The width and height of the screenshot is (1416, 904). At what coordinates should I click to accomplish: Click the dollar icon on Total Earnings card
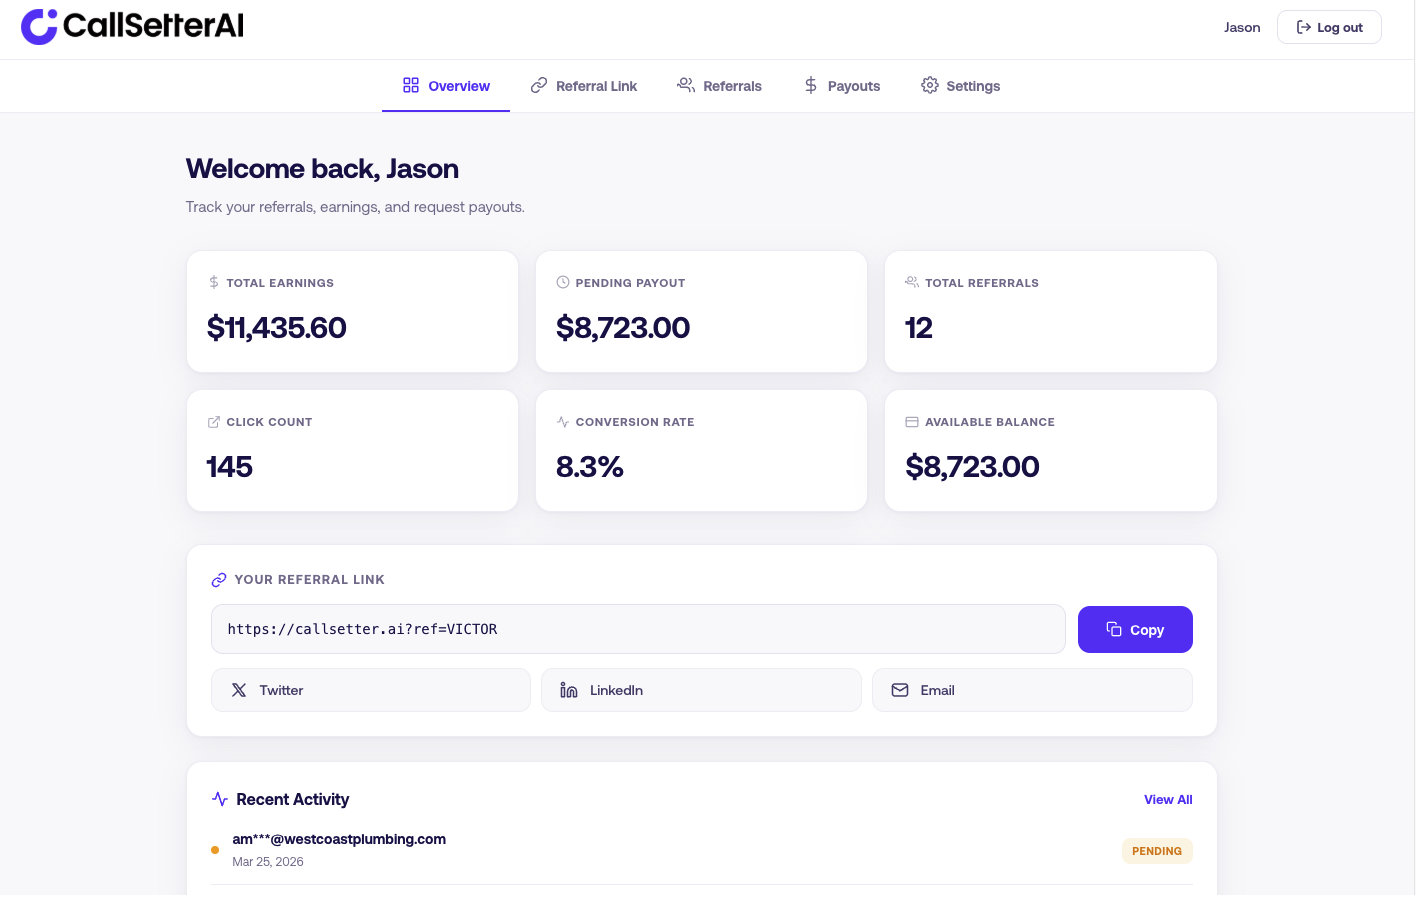(x=213, y=282)
